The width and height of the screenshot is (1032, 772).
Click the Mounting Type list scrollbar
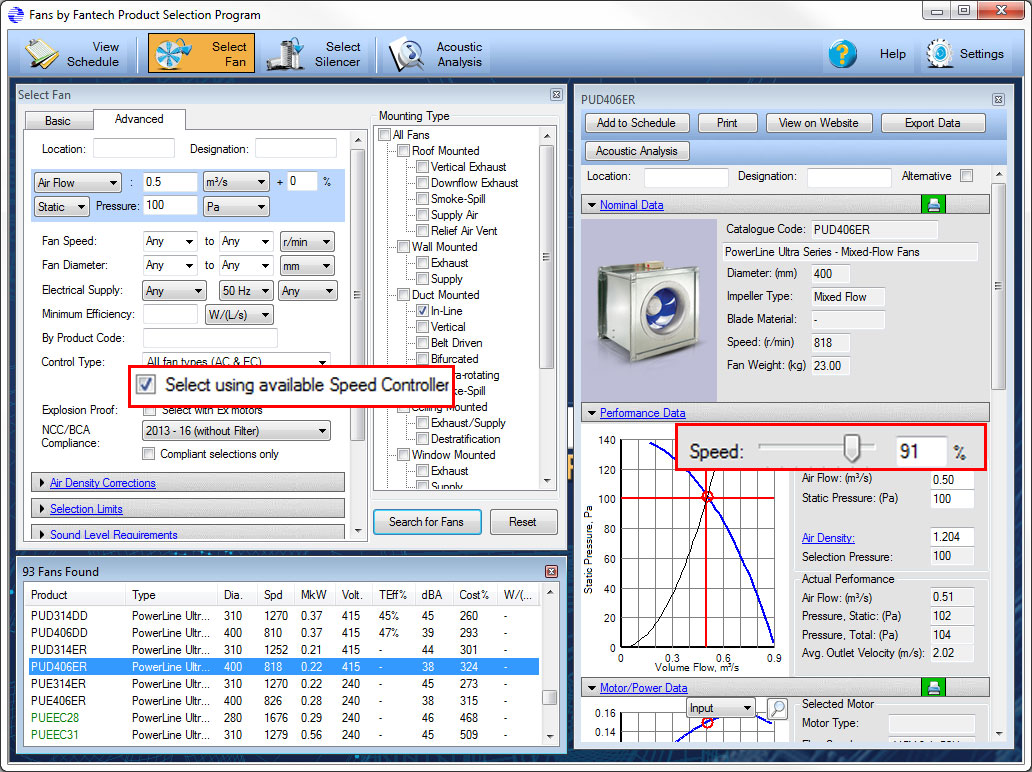pos(546,257)
